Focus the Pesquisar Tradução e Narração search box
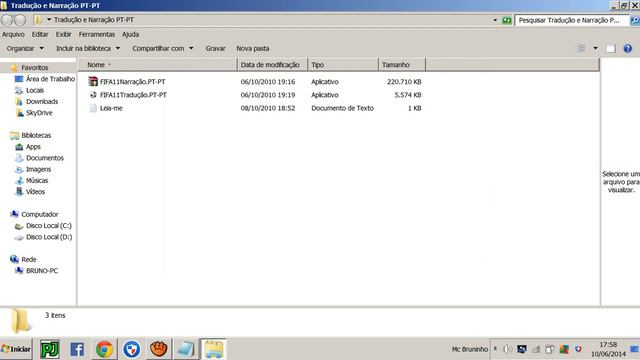 (572, 20)
